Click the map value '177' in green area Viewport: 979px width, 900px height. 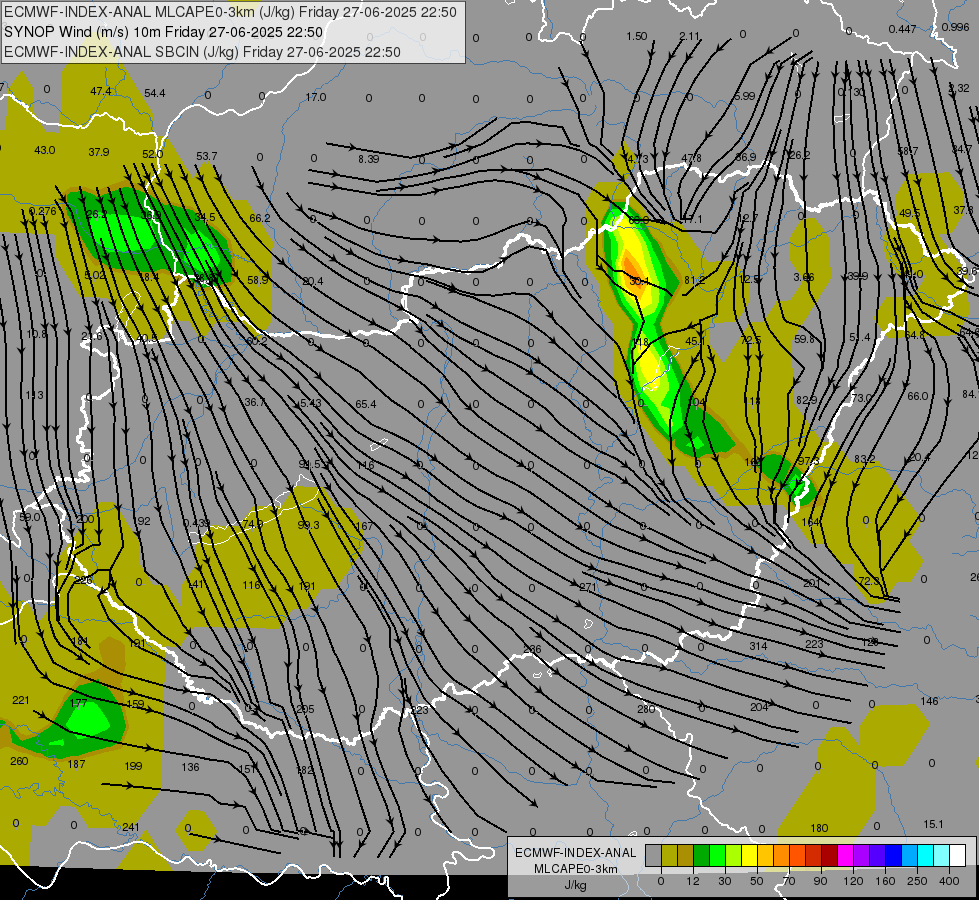click(x=79, y=703)
